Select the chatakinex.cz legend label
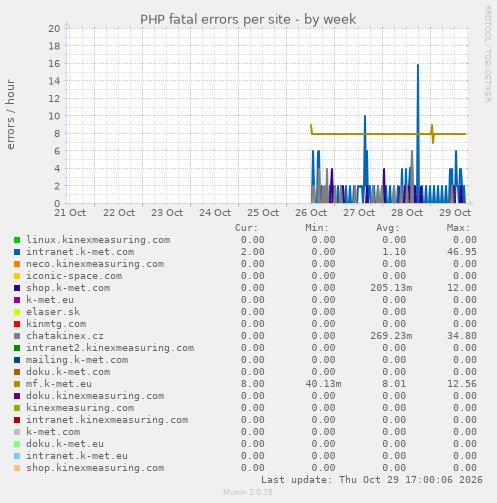Viewport: 497px width, 503px height. point(65,336)
